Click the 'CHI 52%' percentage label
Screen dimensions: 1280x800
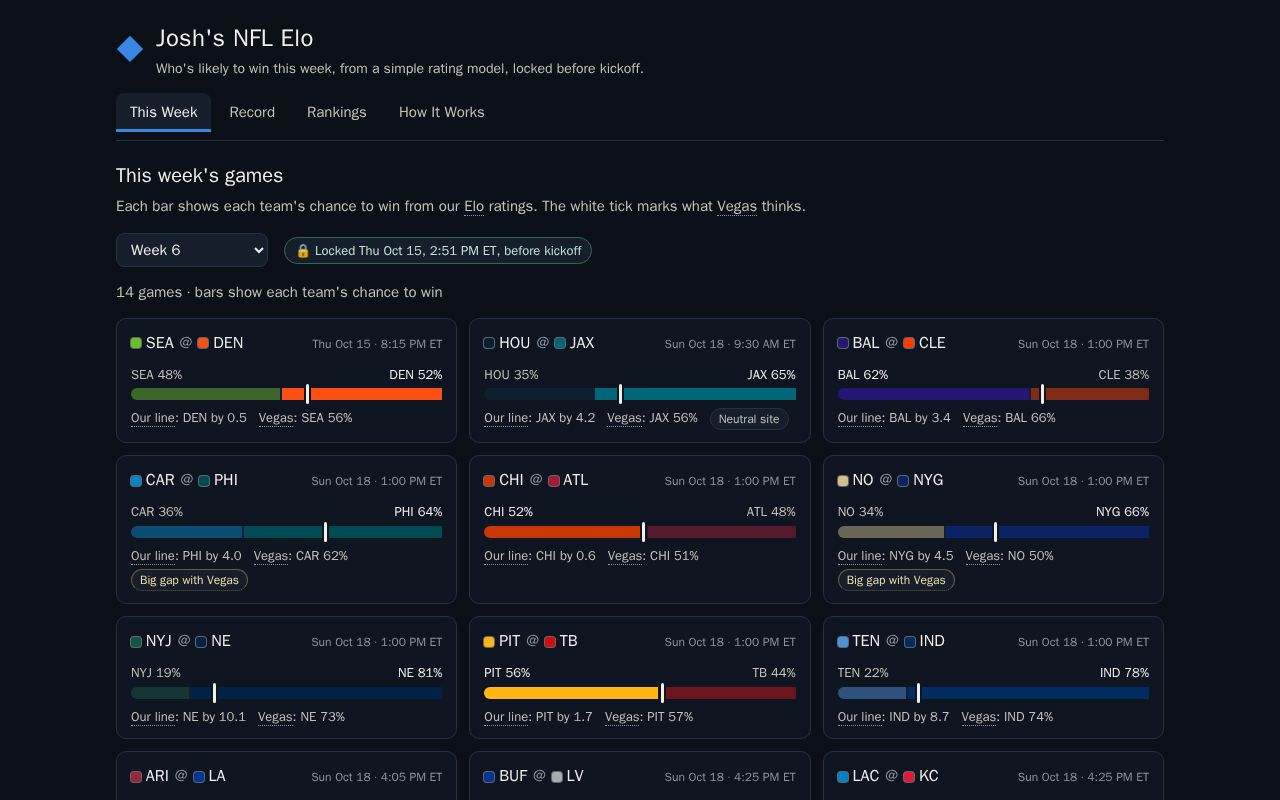point(509,512)
